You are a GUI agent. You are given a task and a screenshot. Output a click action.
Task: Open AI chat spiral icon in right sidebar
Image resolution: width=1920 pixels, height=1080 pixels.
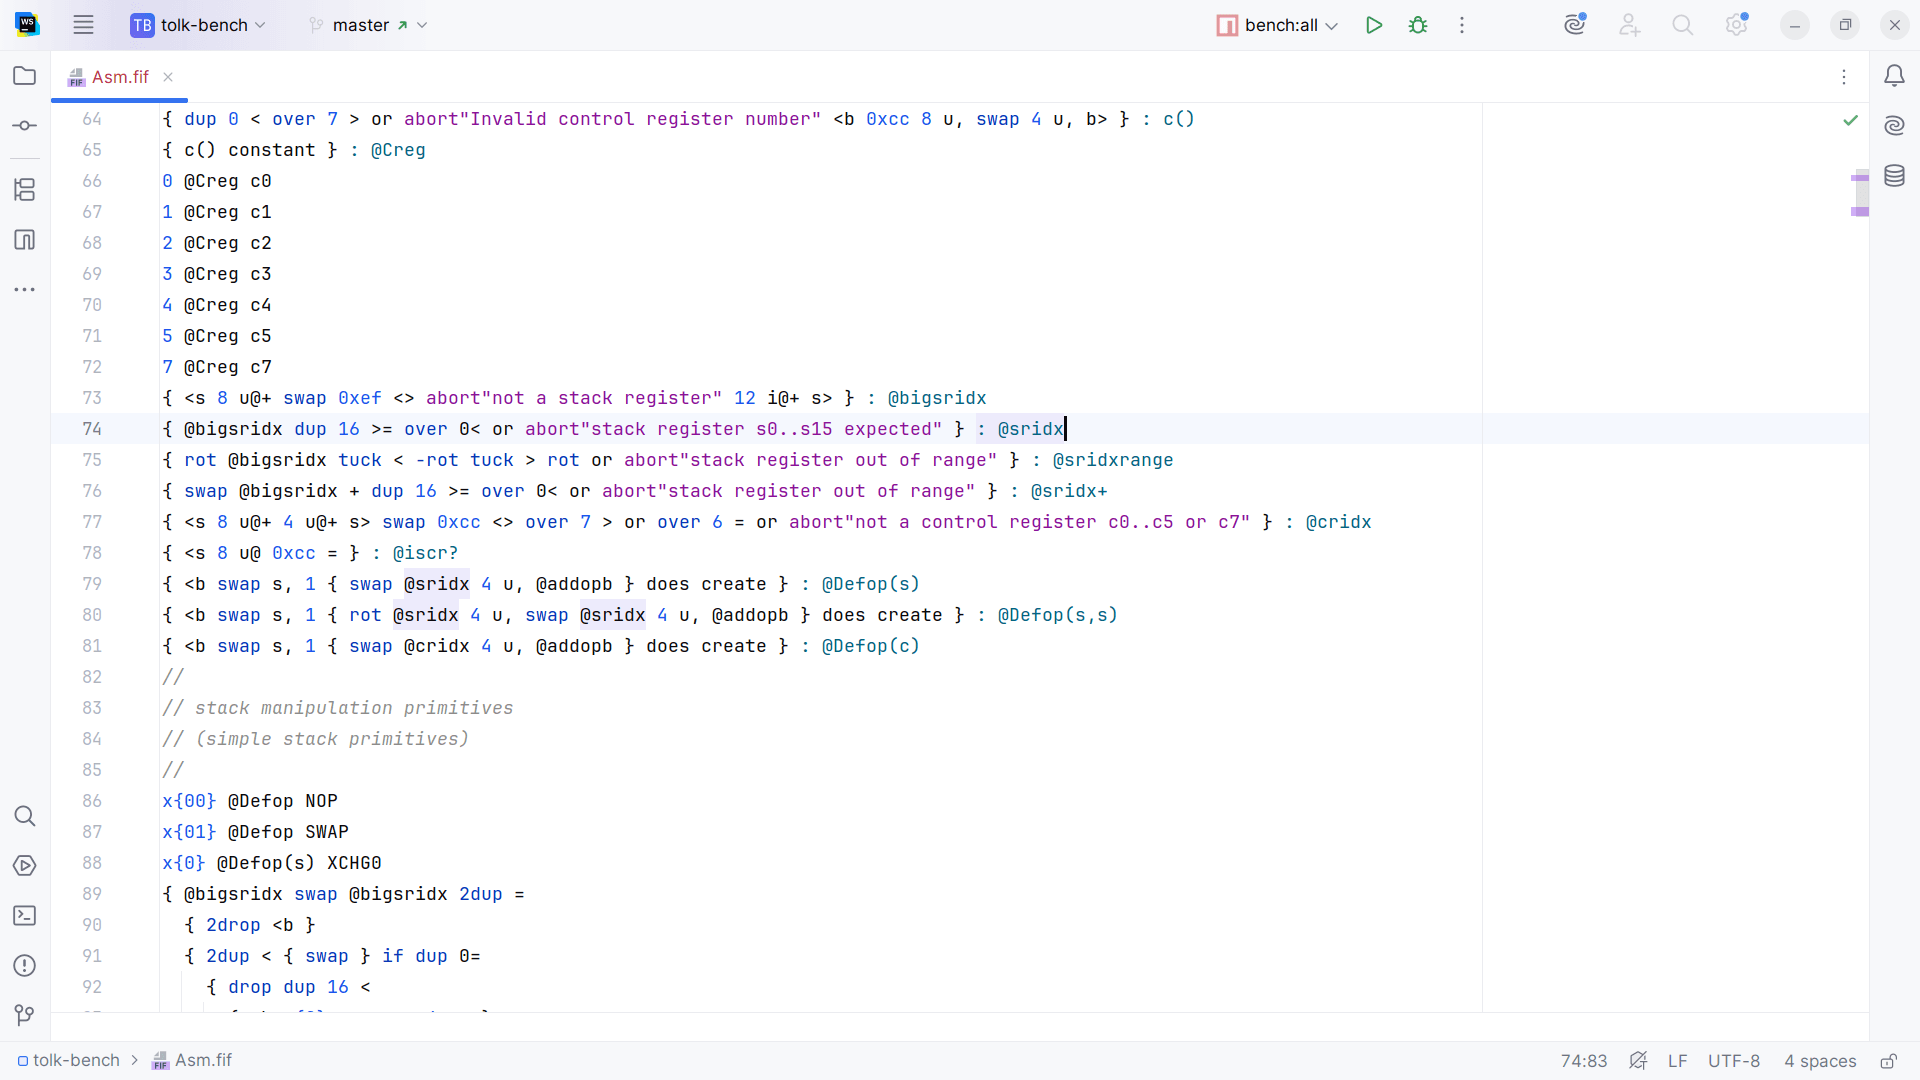(1894, 126)
